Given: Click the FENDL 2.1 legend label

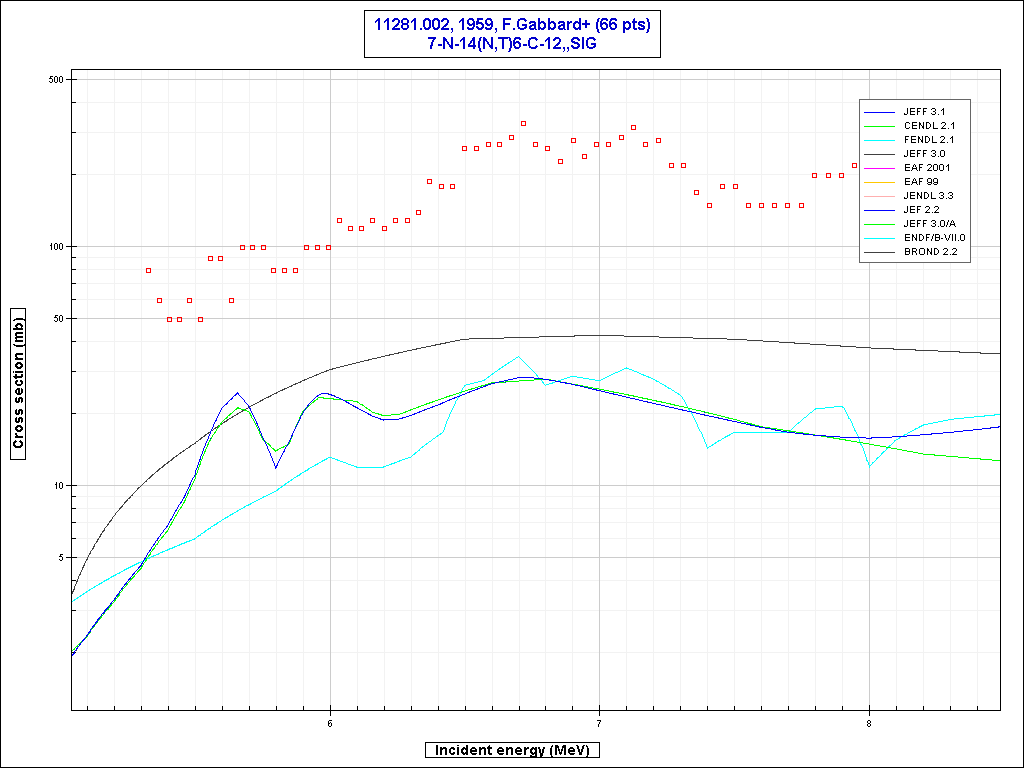Looking at the screenshot, I should [x=929, y=140].
